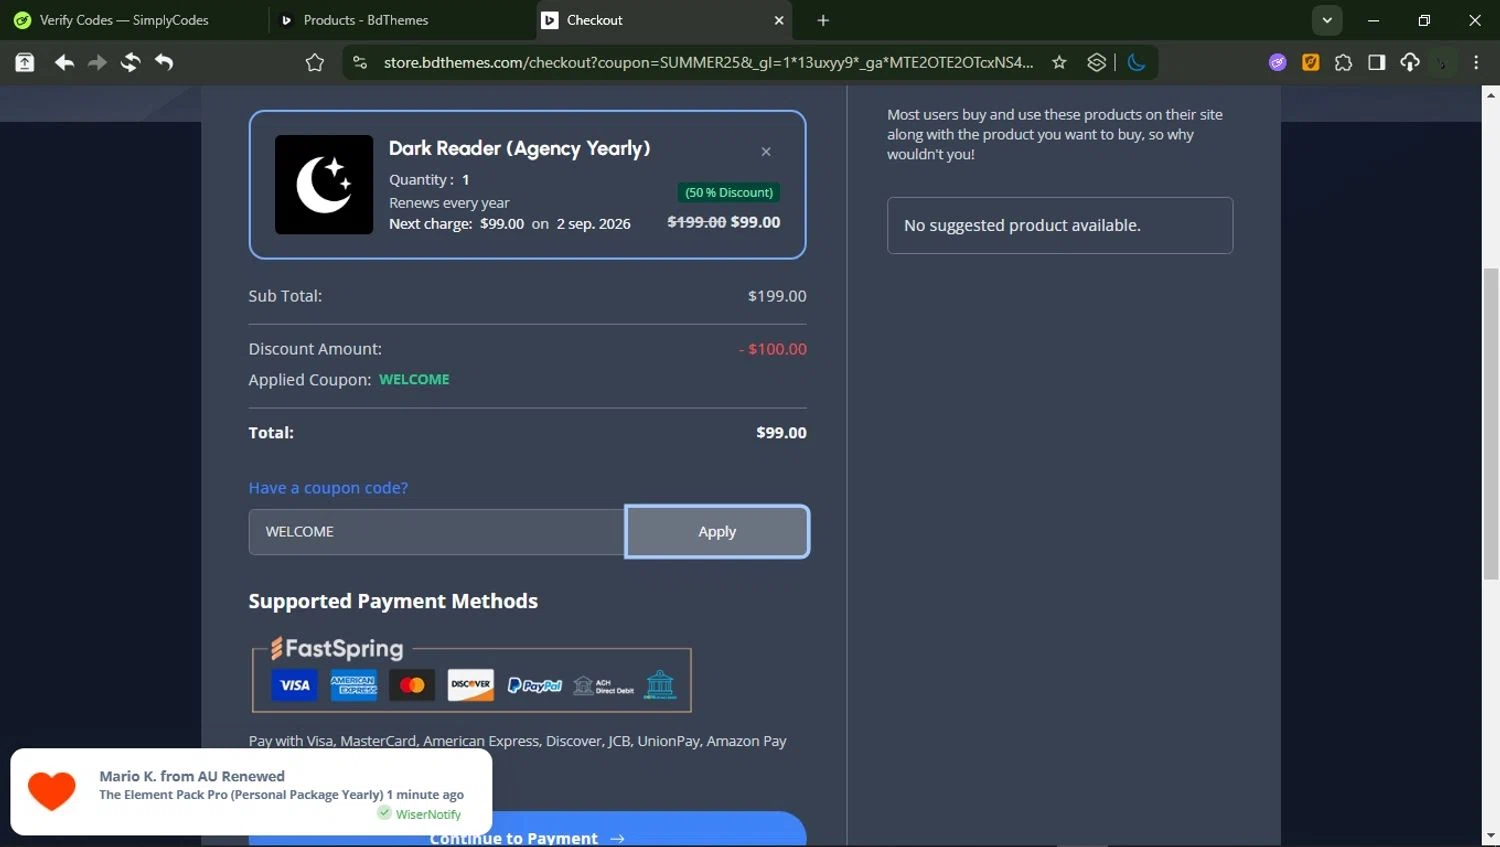Click the vertical scrollbar thumb
Image resolution: width=1500 pixels, height=847 pixels.
1491,424
